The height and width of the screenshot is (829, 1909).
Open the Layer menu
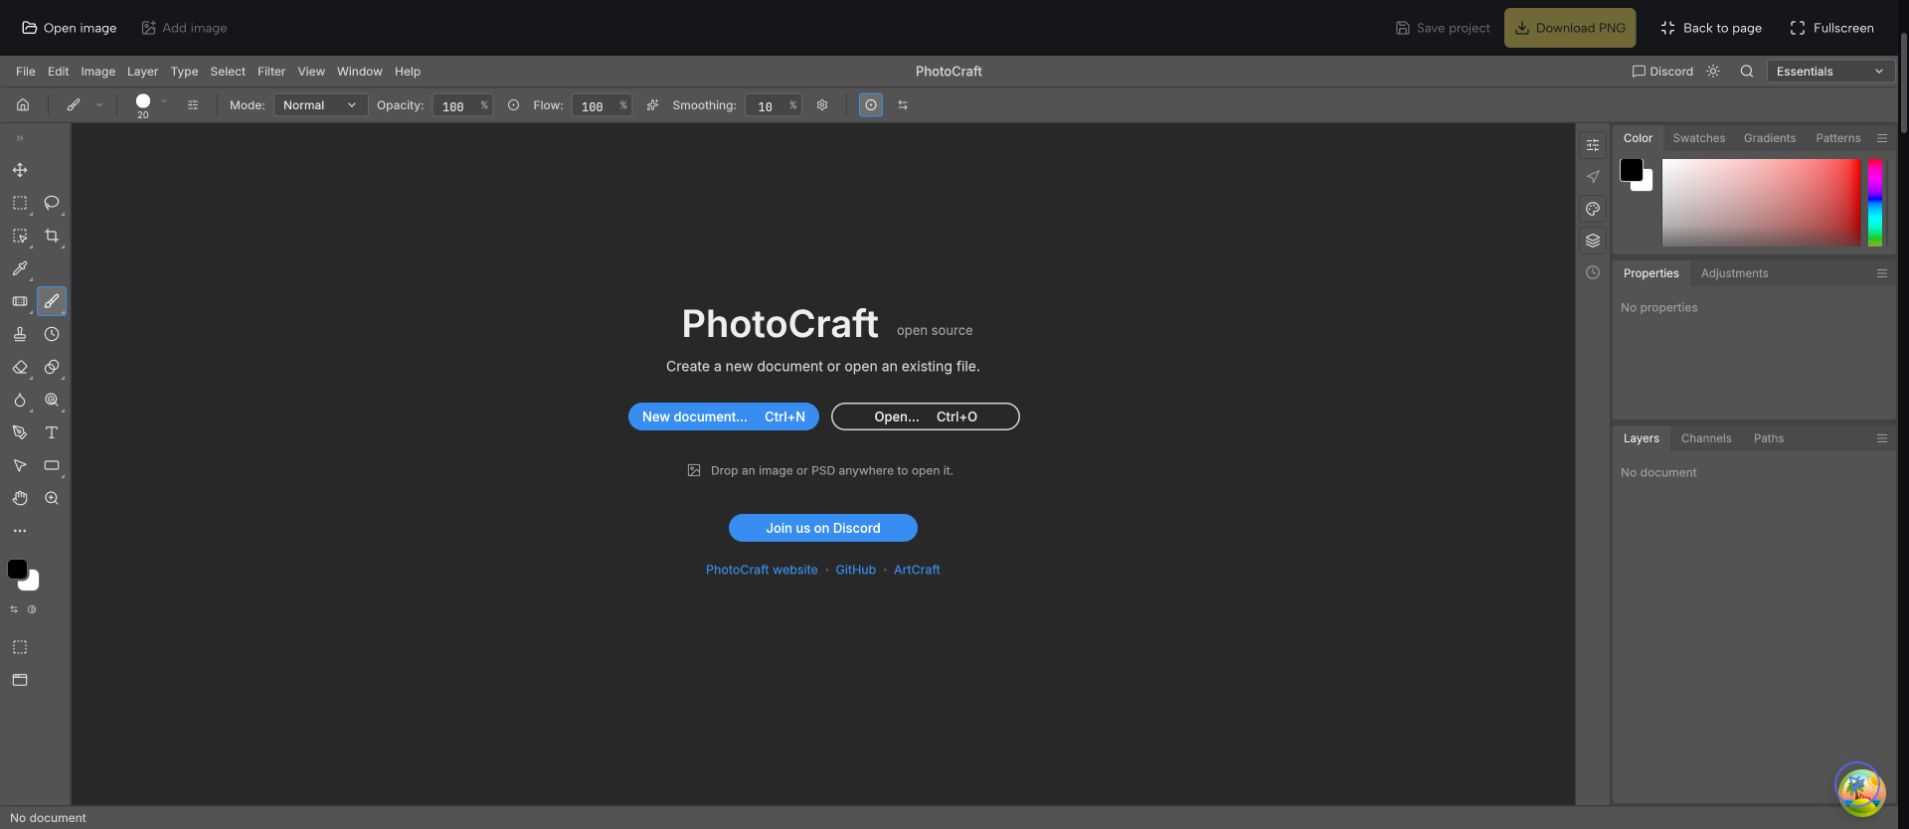pyautogui.click(x=142, y=71)
